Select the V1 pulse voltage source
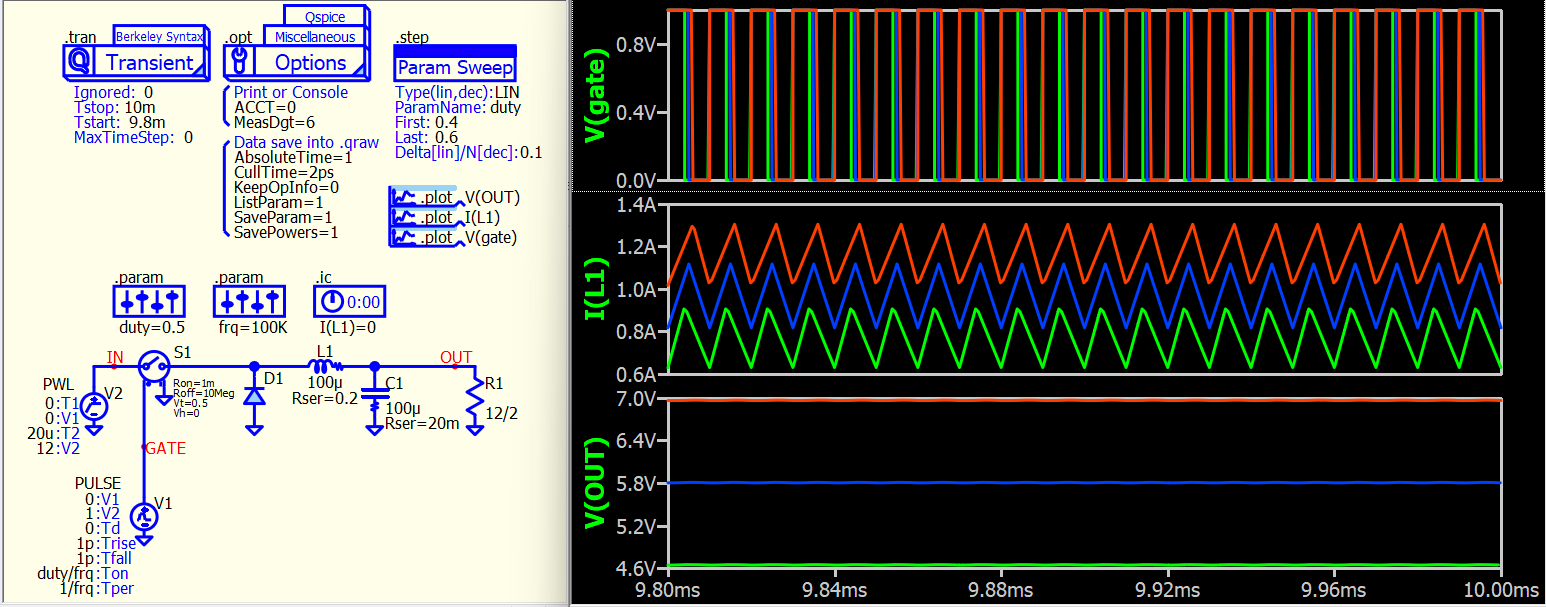Screen dimensions: 1546x607 (x=145, y=516)
